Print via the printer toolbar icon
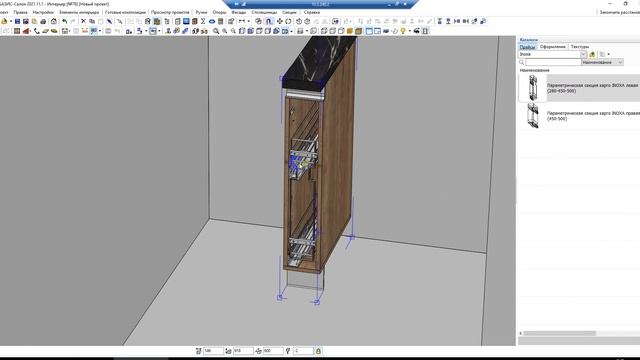Screen dimensions: 640x360 click(43, 21)
